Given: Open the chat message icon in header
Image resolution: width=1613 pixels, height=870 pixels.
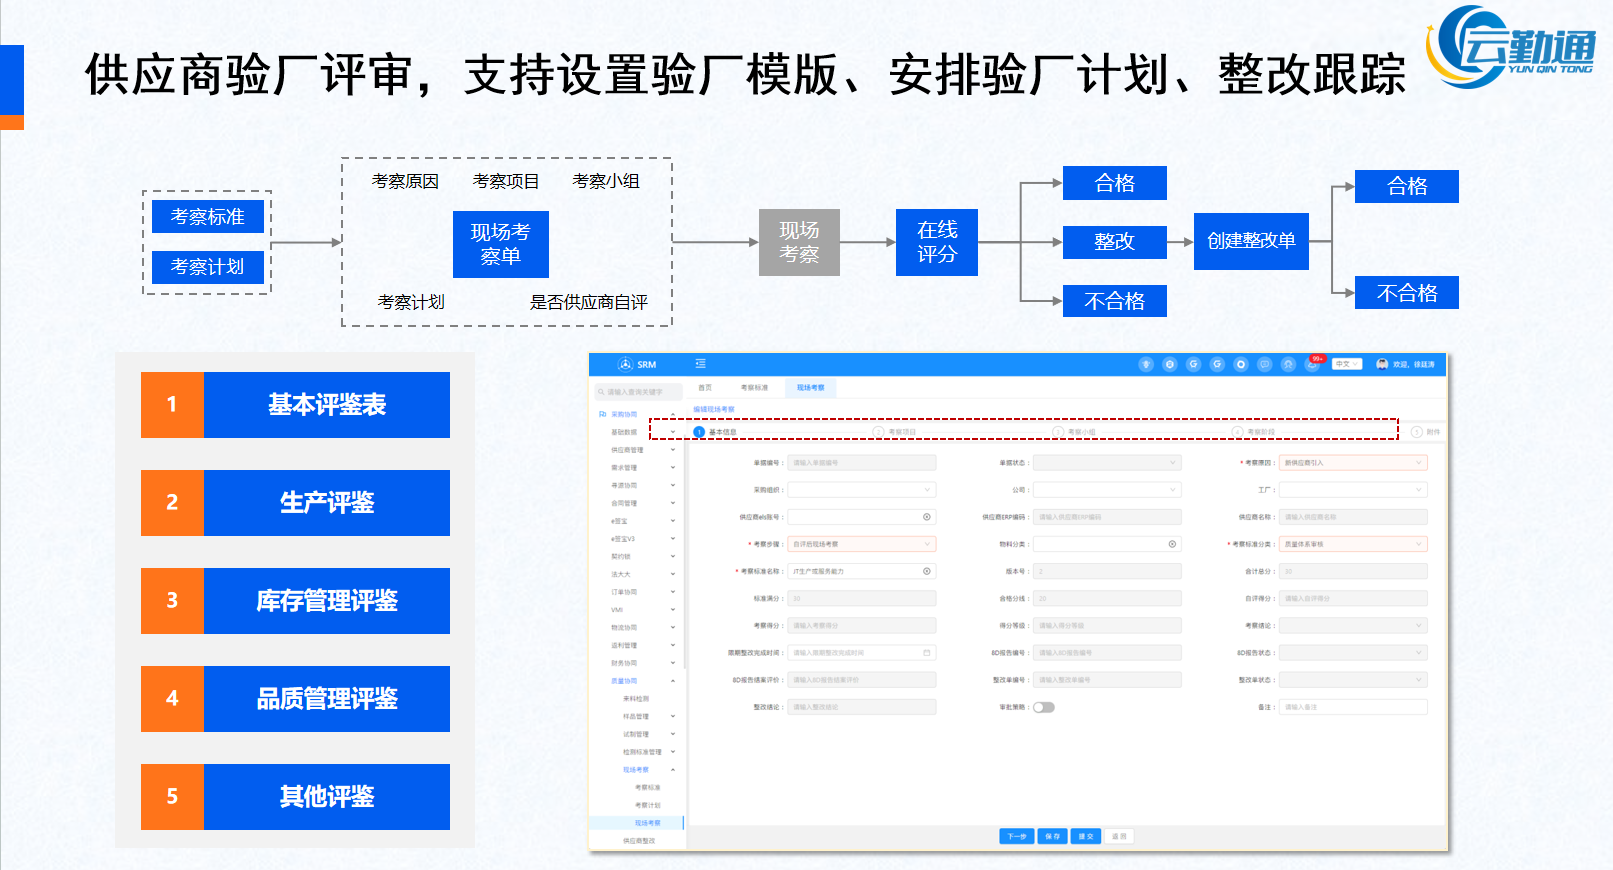Looking at the screenshot, I should point(1265,364).
